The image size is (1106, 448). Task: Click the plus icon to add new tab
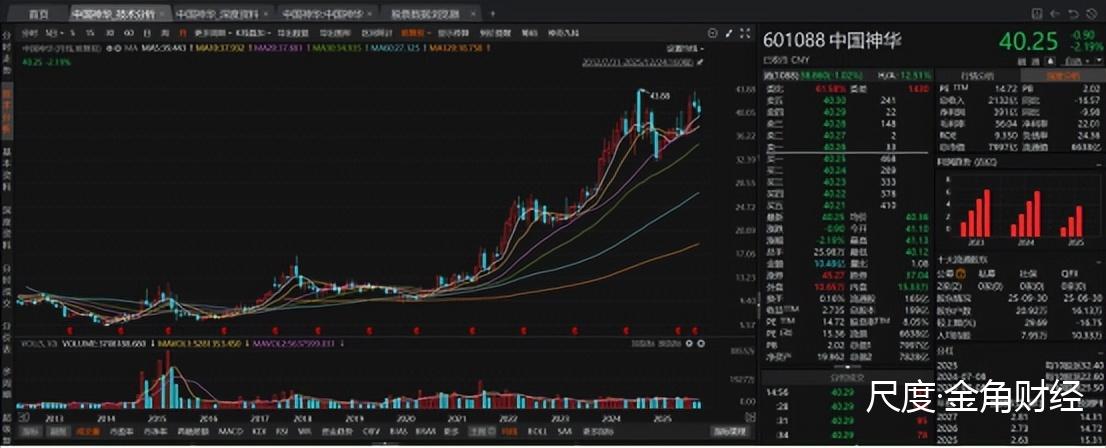coord(493,15)
